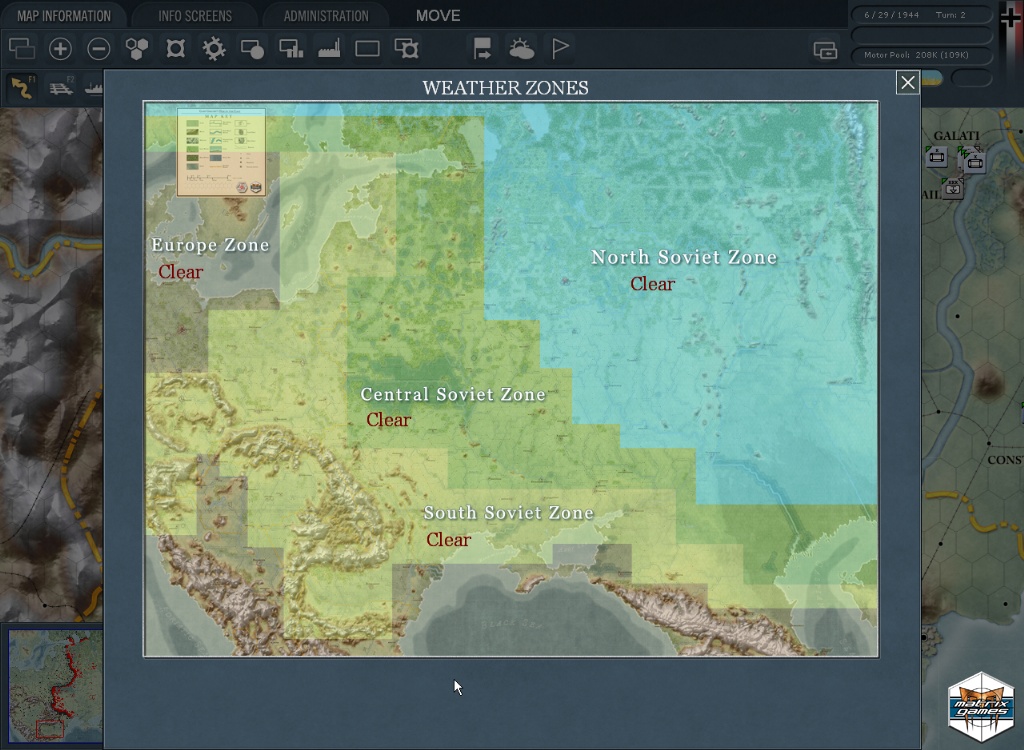
Task: Click the overlapping windows icon at top left
Action: [21, 48]
